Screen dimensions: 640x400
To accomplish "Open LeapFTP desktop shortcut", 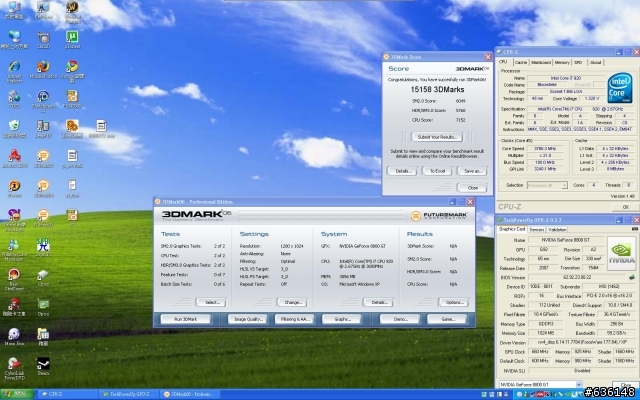I will [43, 129].
